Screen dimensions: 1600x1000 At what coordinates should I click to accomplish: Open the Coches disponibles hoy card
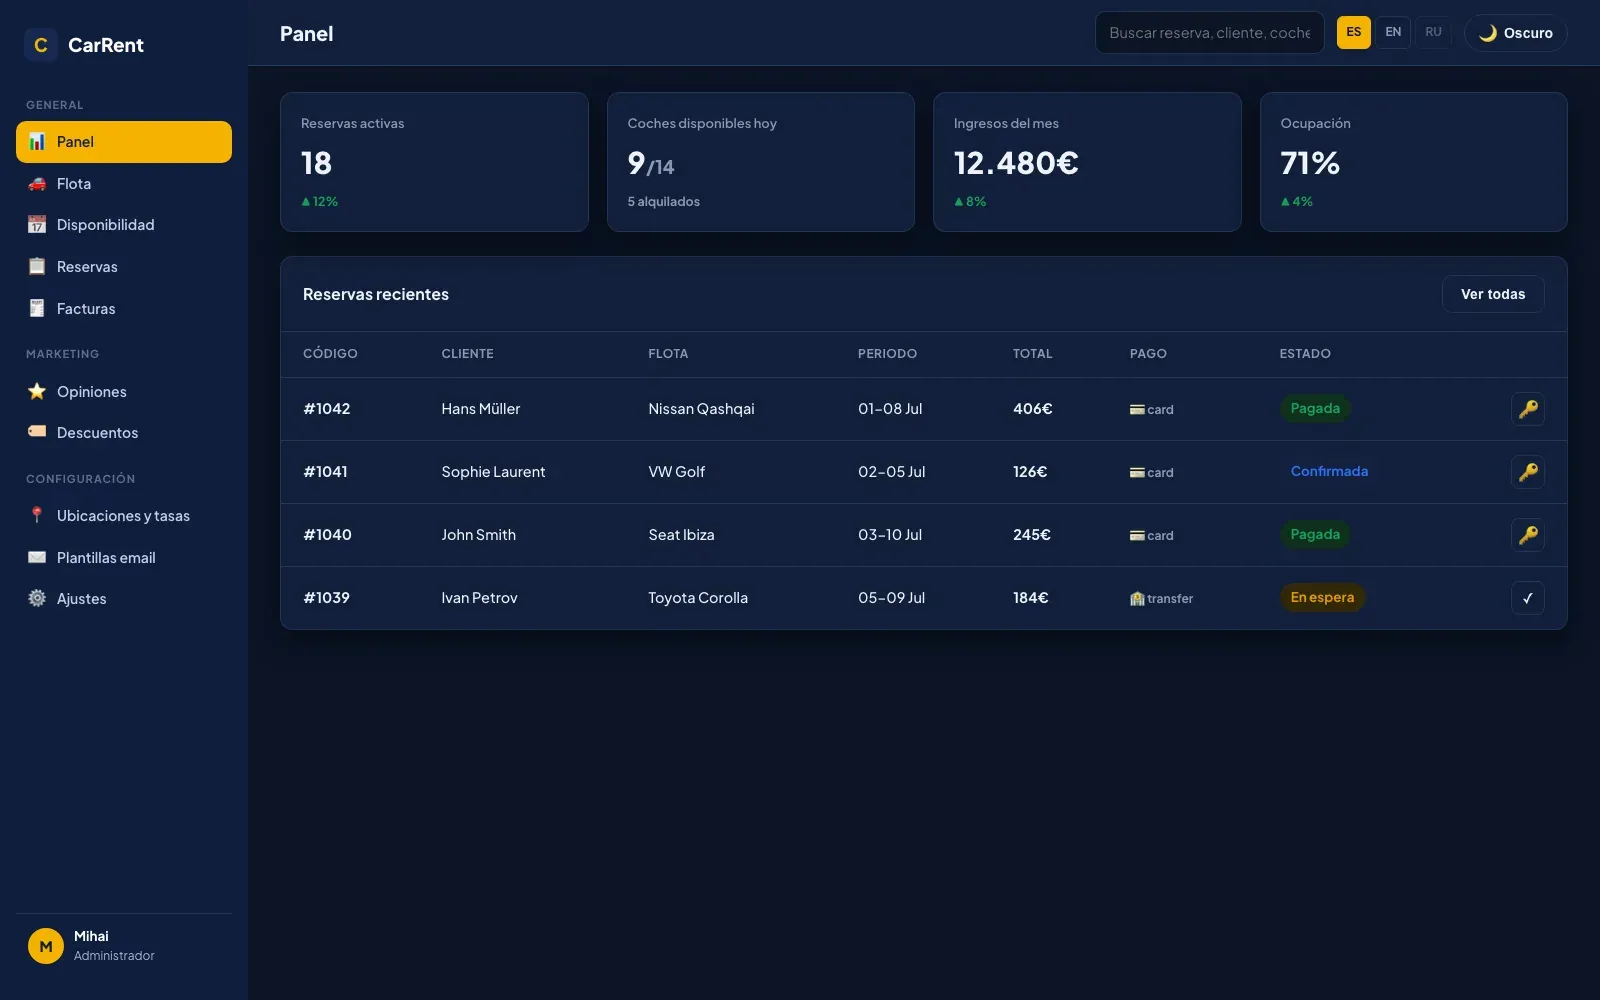click(761, 162)
